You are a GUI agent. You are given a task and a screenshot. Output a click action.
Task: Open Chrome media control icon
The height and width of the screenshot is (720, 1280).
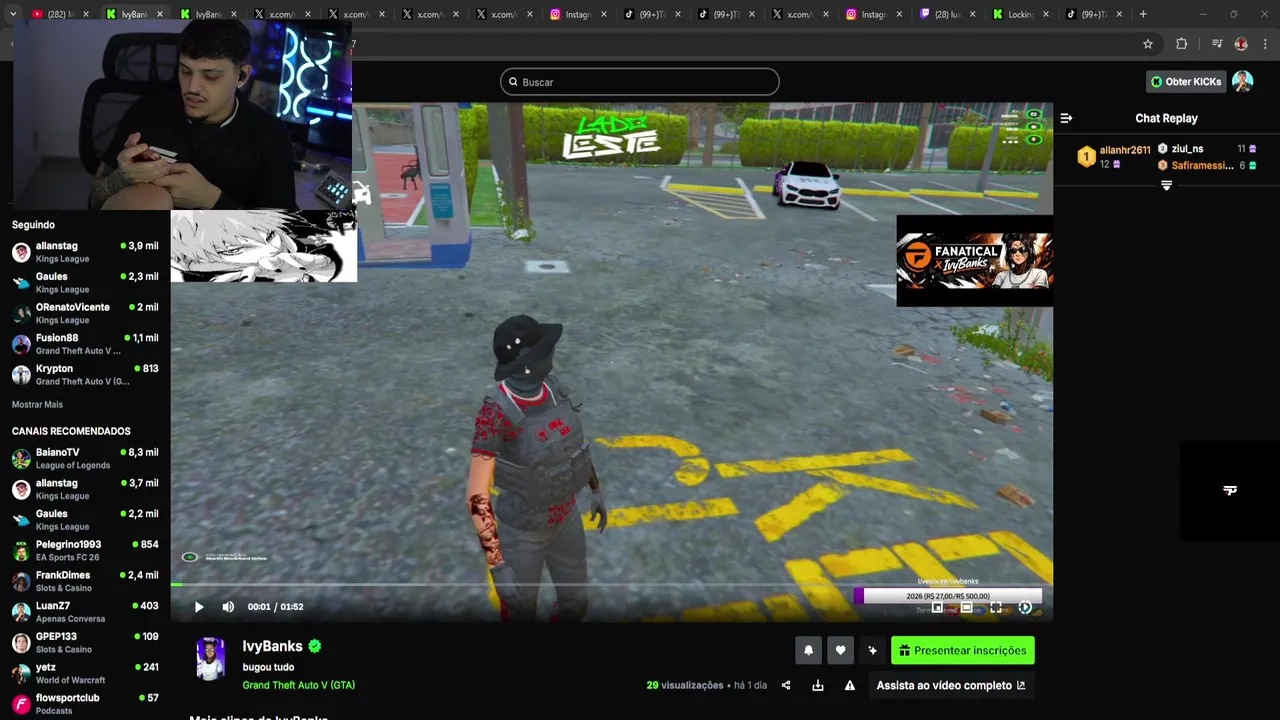[1217, 44]
